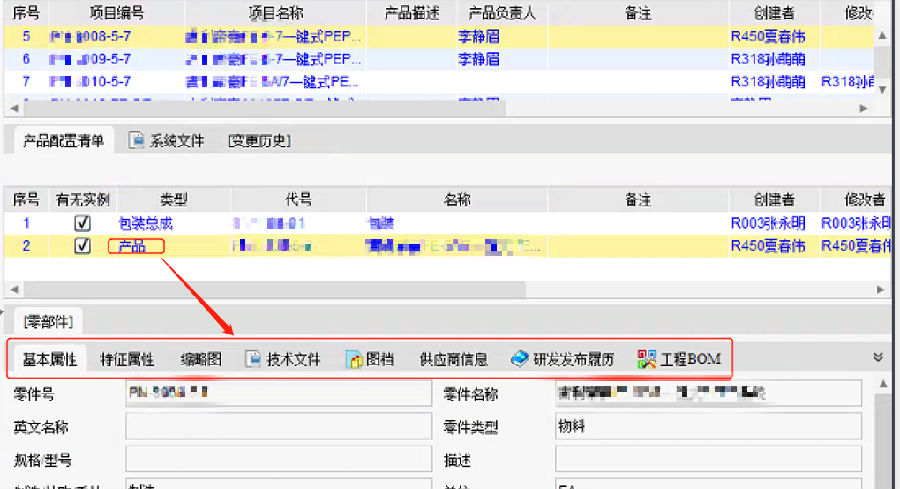Open 工程BOM tab
Screen dimensions: 900x489
coord(679,359)
